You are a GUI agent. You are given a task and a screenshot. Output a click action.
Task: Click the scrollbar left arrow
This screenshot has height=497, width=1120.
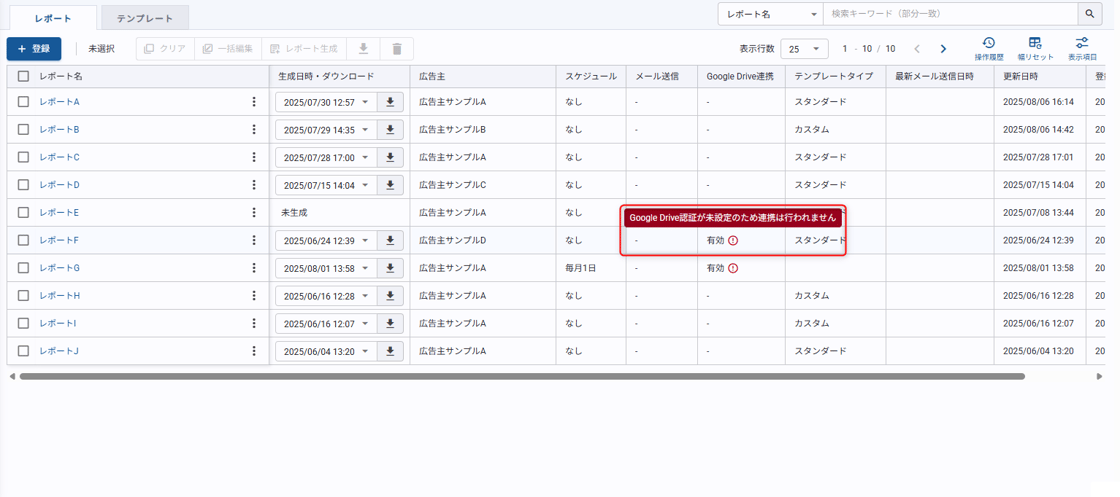click(x=12, y=376)
